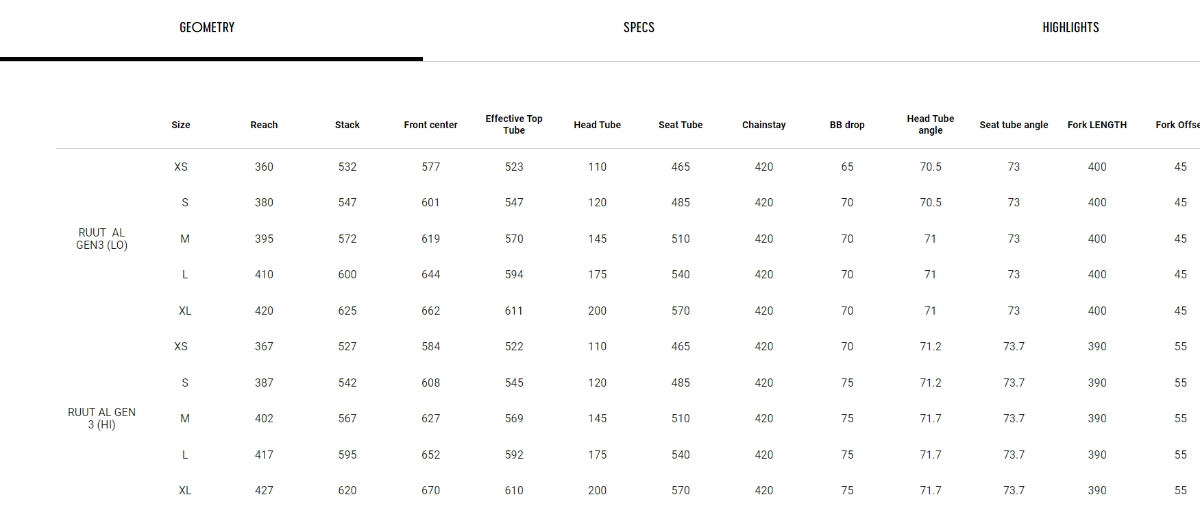The width and height of the screenshot is (1200, 508).
Task: Click the Seat tube angle header
Action: tap(1014, 125)
